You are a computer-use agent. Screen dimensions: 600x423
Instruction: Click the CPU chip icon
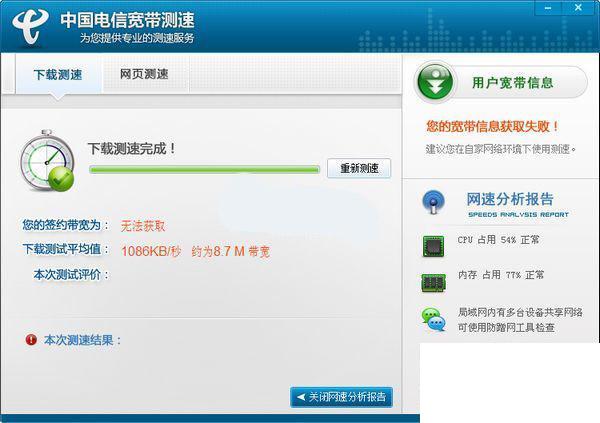[x=434, y=246]
